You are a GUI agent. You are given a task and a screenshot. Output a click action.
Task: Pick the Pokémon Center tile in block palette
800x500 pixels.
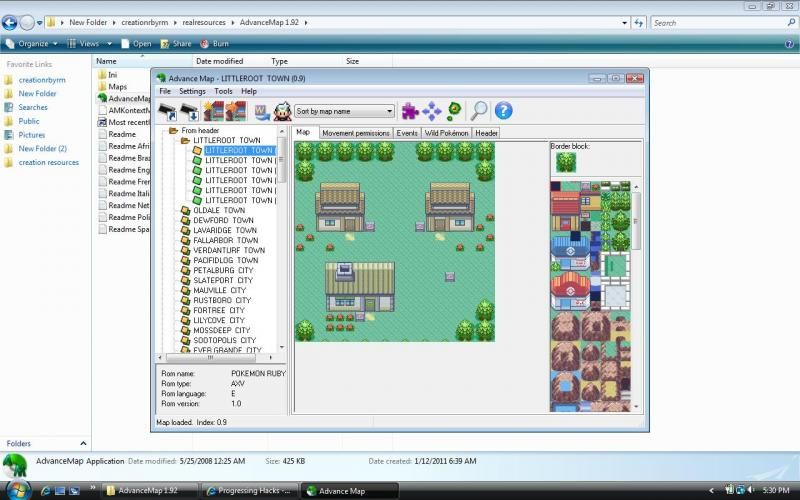[570, 290]
